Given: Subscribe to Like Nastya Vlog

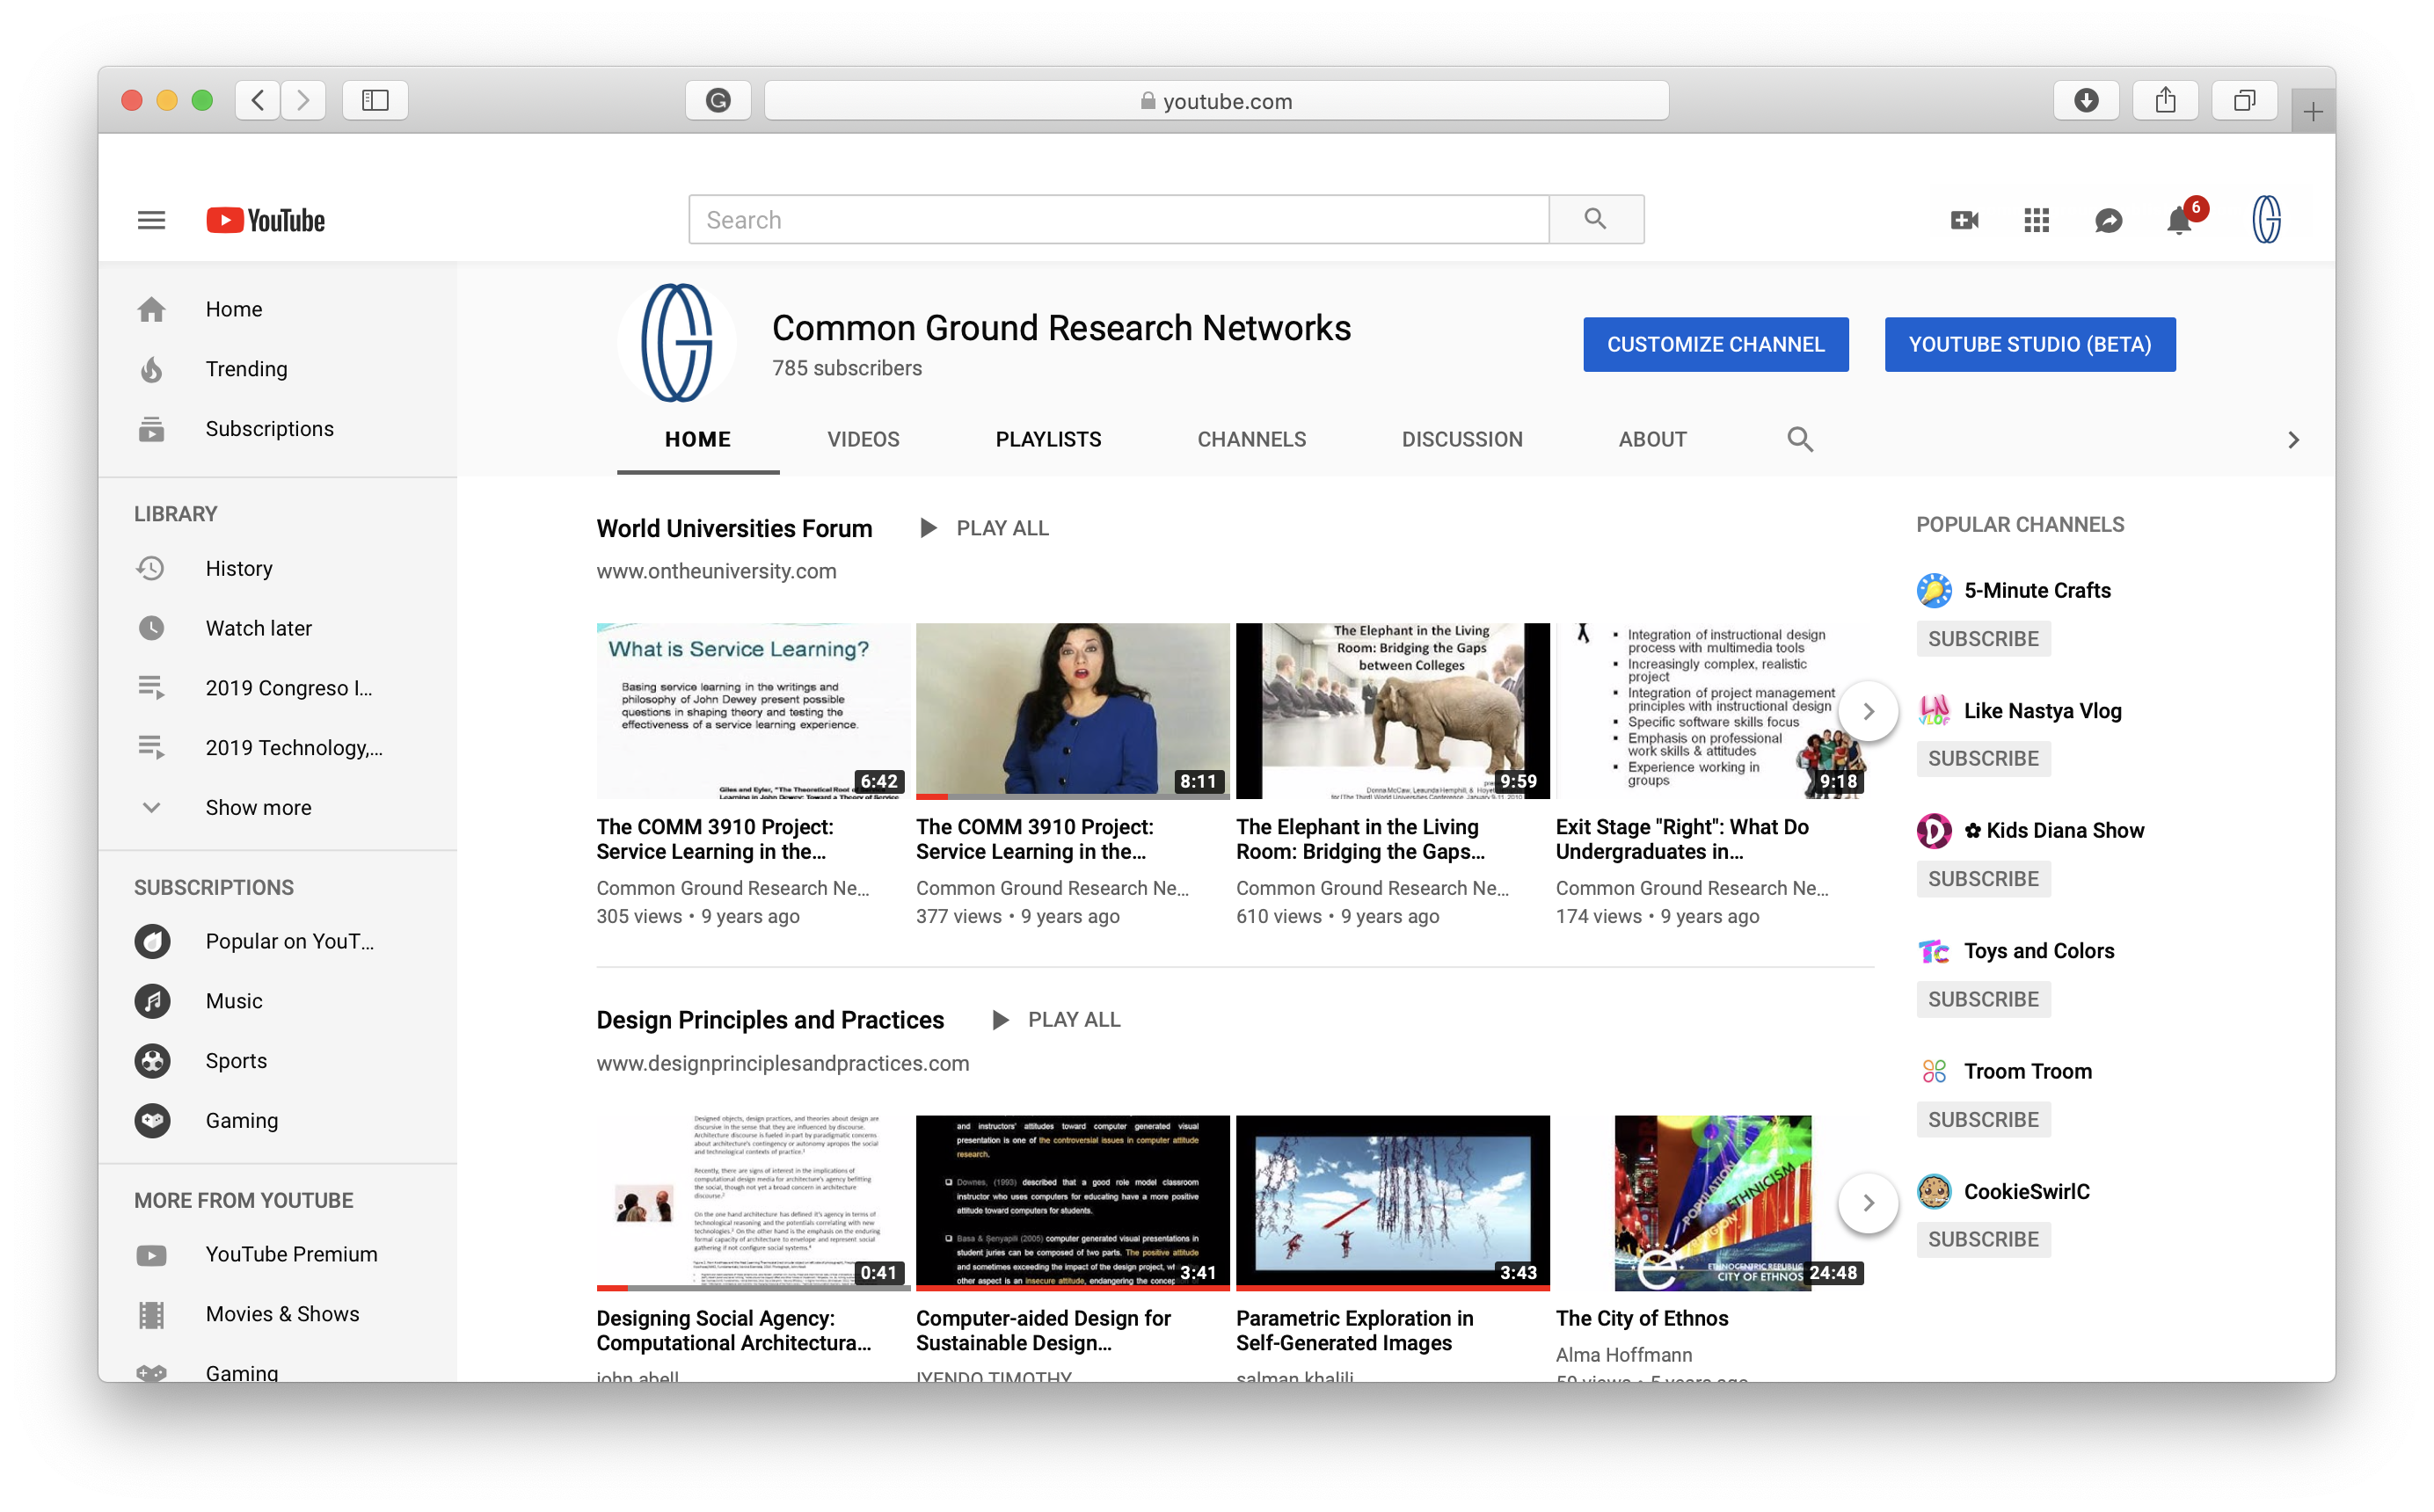Looking at the screenshot, I should point(1983,759).
